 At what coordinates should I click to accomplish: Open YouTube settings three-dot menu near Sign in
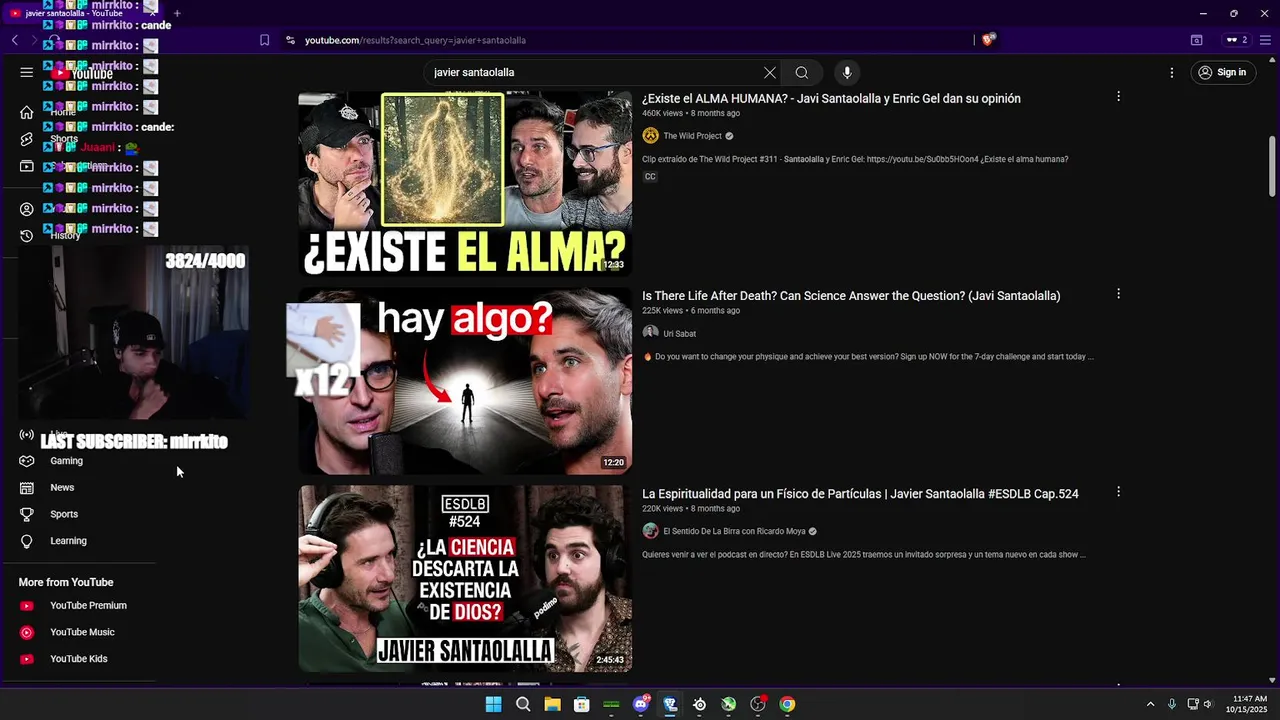coord(1172,72)
